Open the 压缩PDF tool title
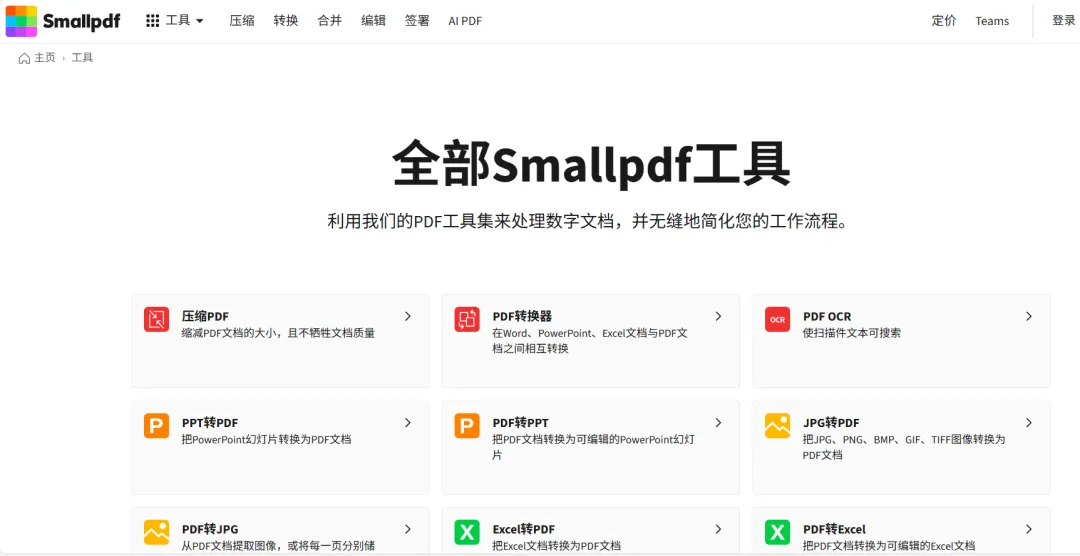 205,316
